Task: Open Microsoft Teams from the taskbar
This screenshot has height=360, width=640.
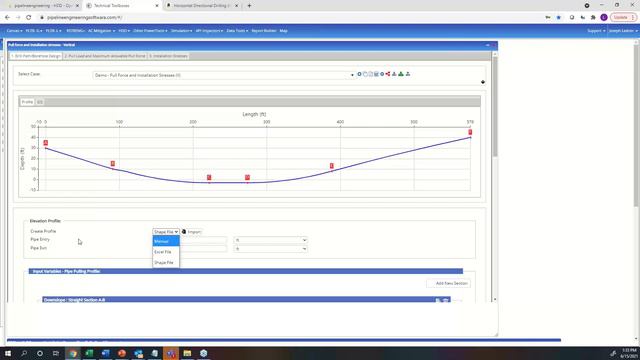Action: pos(171,353)
